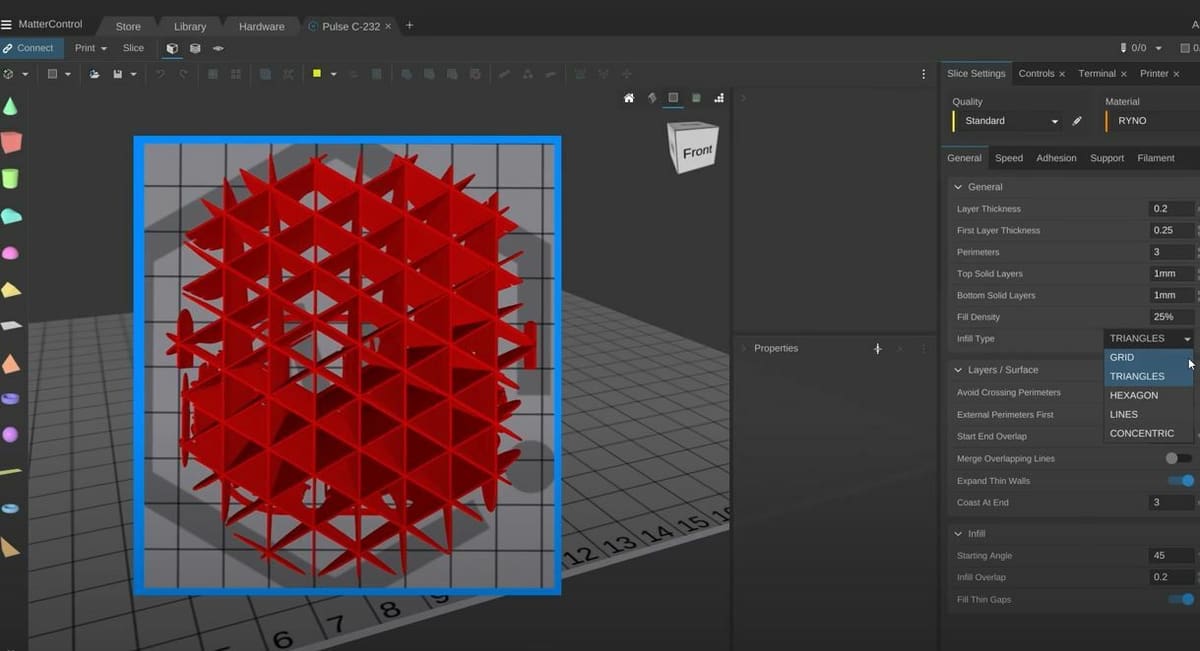Open the Hardware tab
Image resolution: width=1200 pixels, height=651 pixels.
point(261,26)
